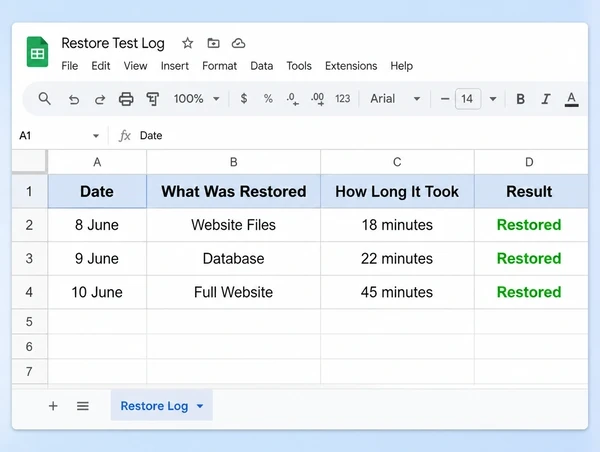Open the search menus magnifier
This screenshot has height=452, width=600.
click(44, 99)
